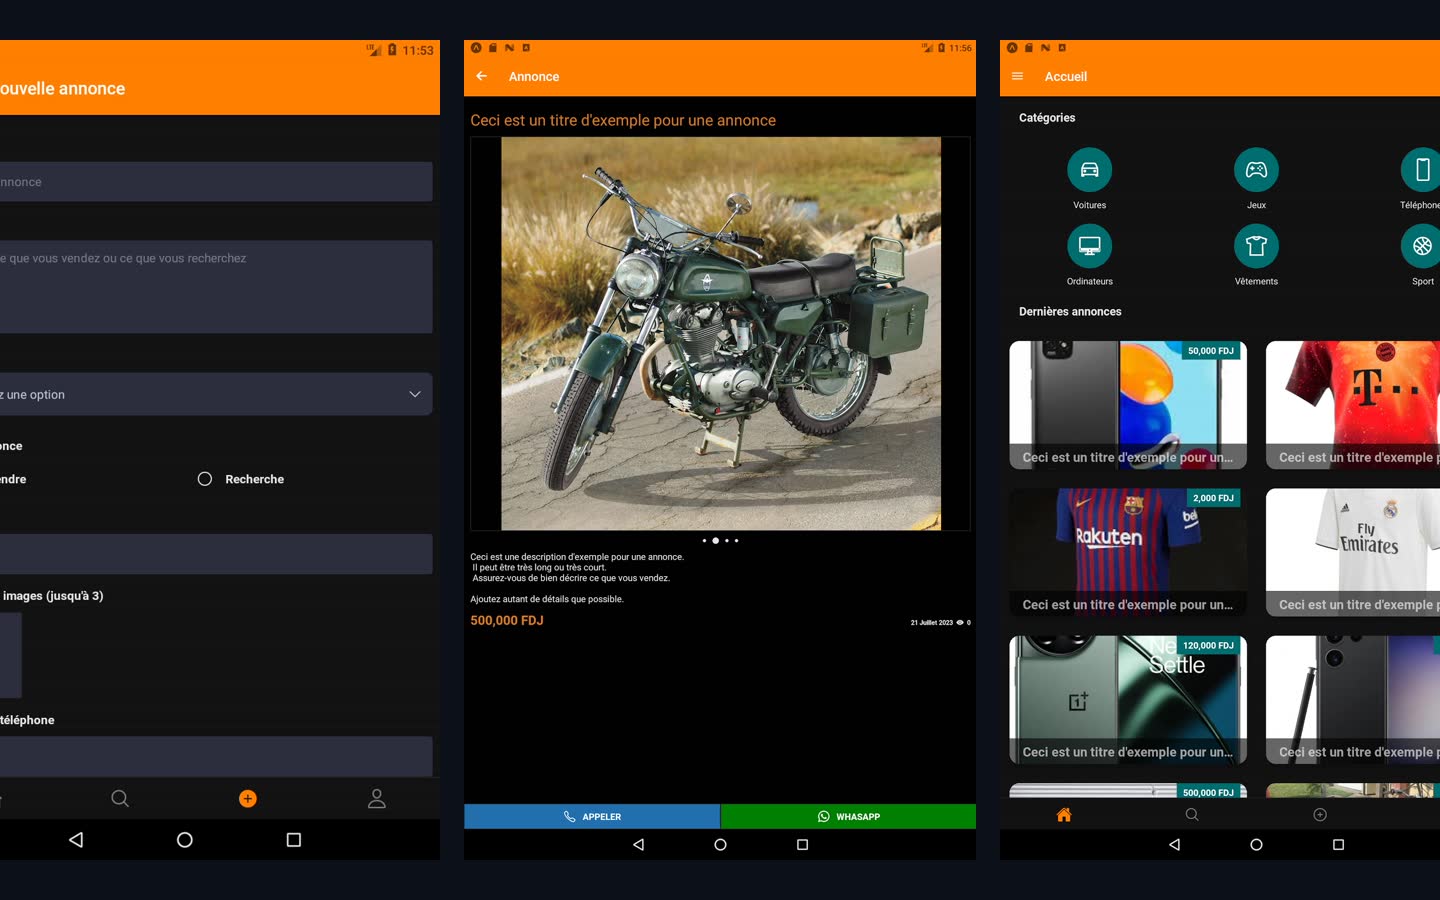This screenshot has width=1440, height=900.
Task: Select the Jeux gamepad category icon
Action: [1256, 170]
